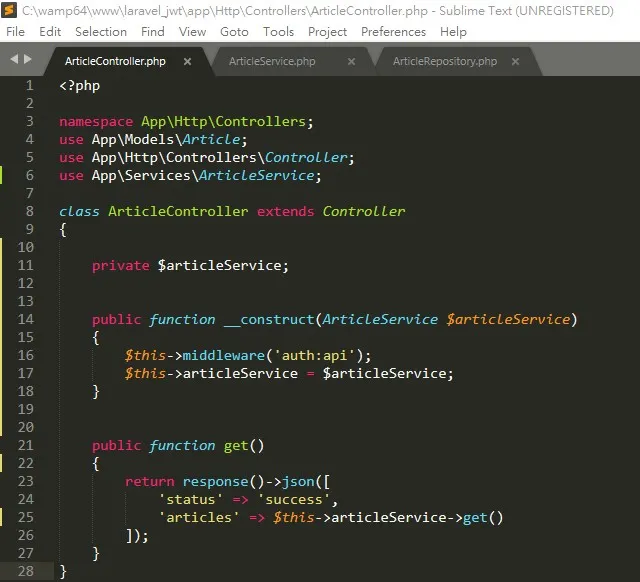The width and height of the screenshot is (640, 582).
Task: Click 'App\Http\Controllers' namespace on line 3
Action: click(x=223, y=122)
